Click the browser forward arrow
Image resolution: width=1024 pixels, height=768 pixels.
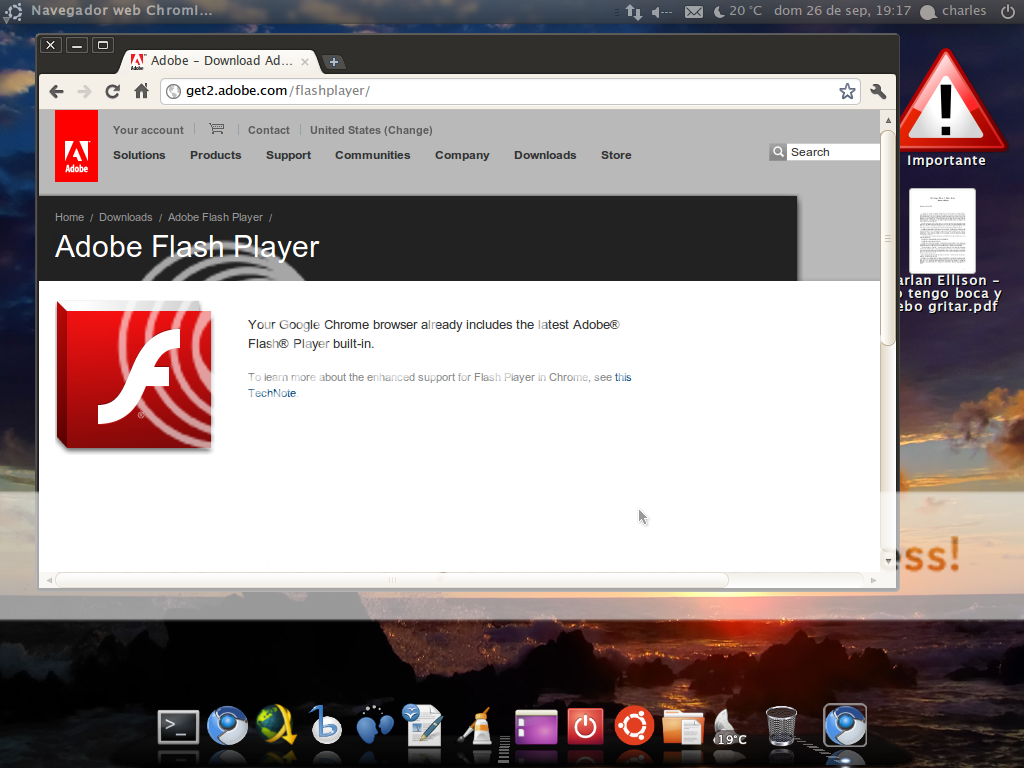pyautogui.click(x=84, y=91)
